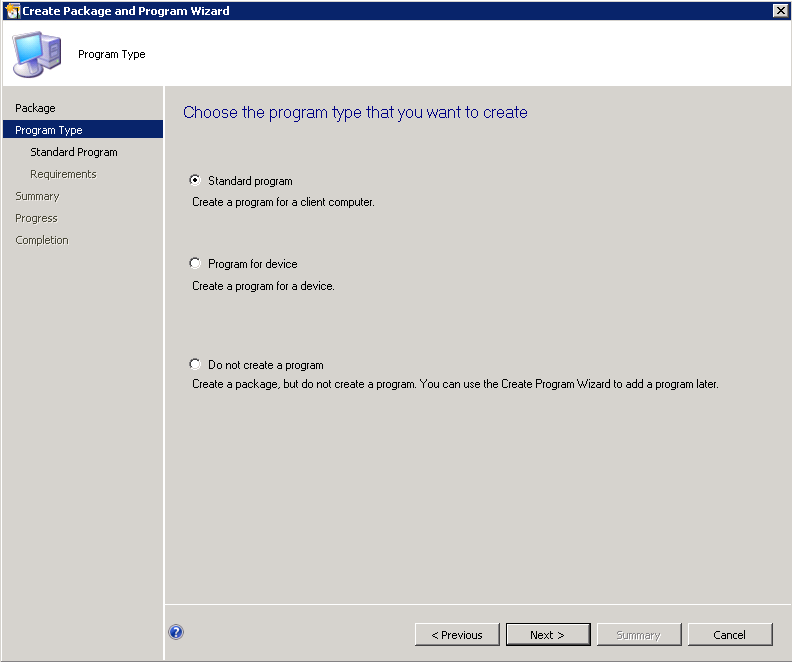Select the Standard program radio button
The height and width of the screenshot is (662, 792).
tap(194, 180)
